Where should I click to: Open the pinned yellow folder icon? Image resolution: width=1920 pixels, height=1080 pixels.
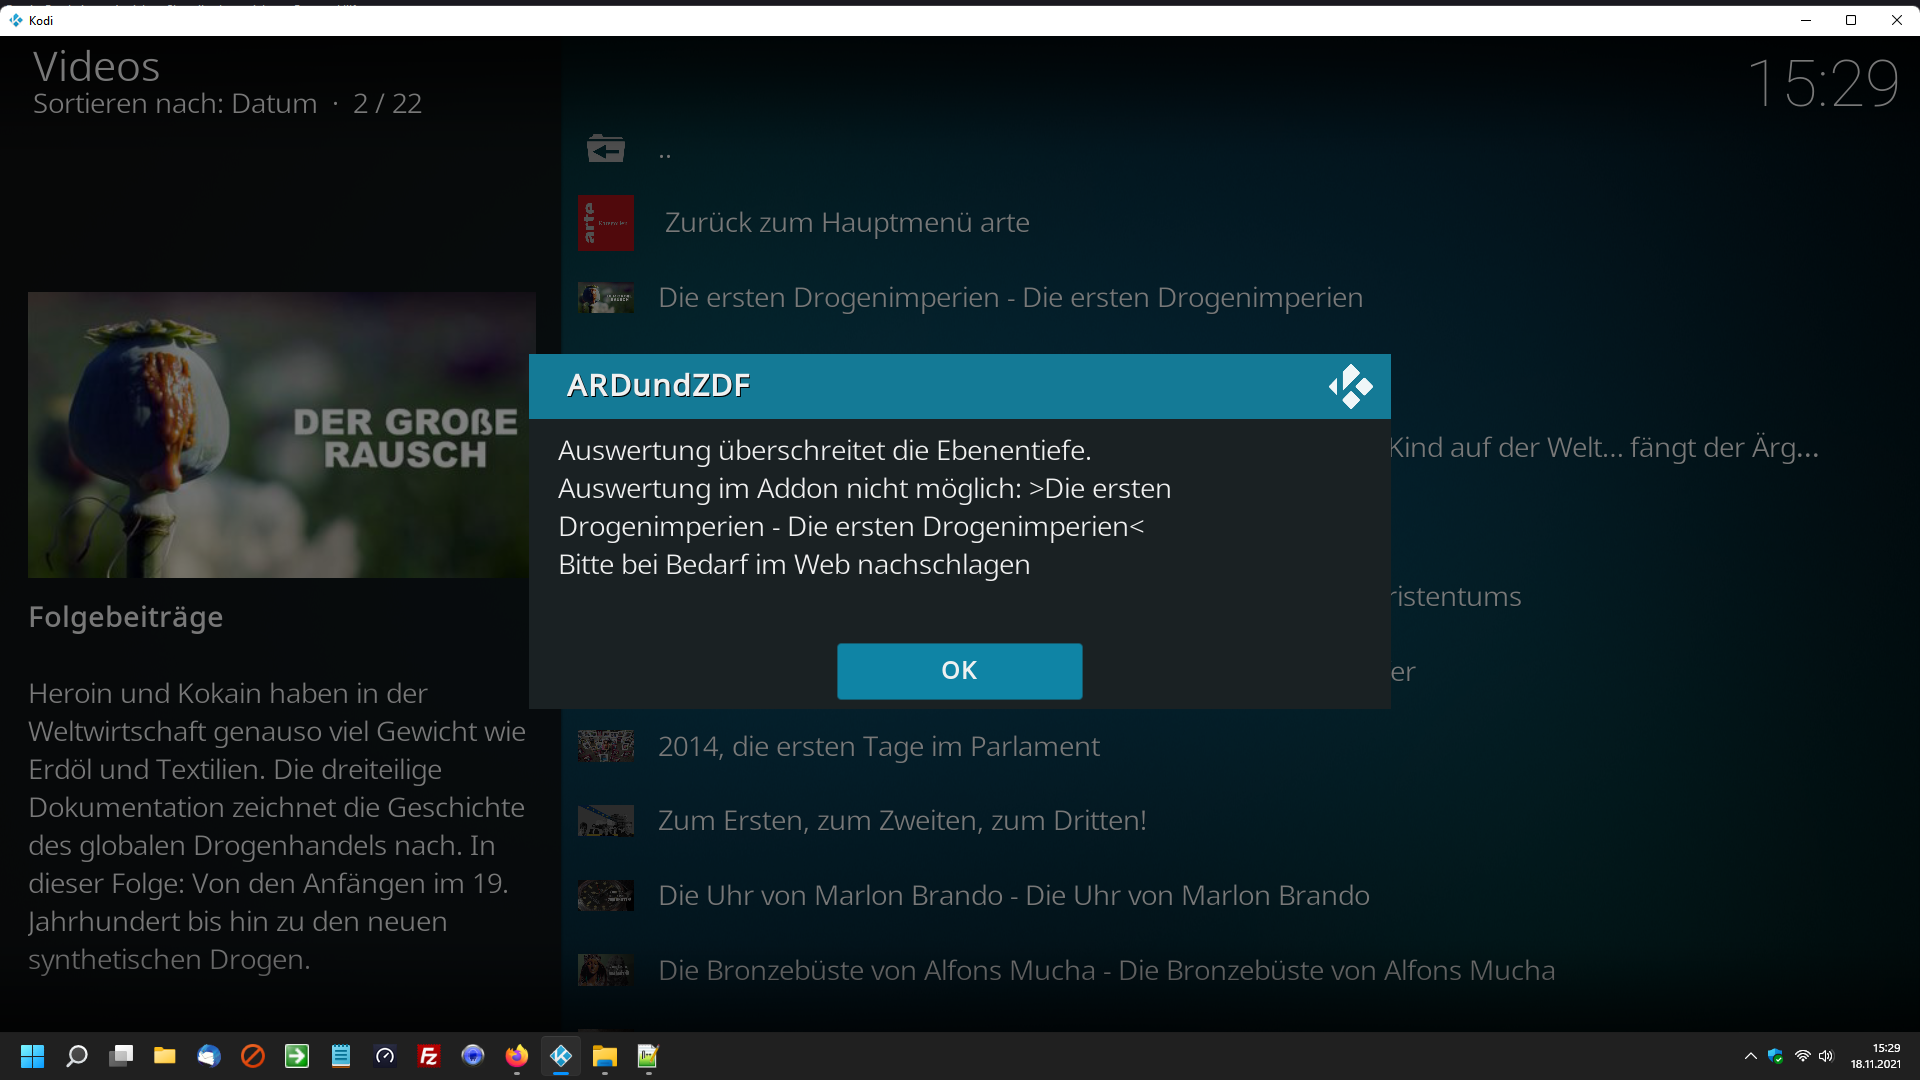tap(165, 1056)
